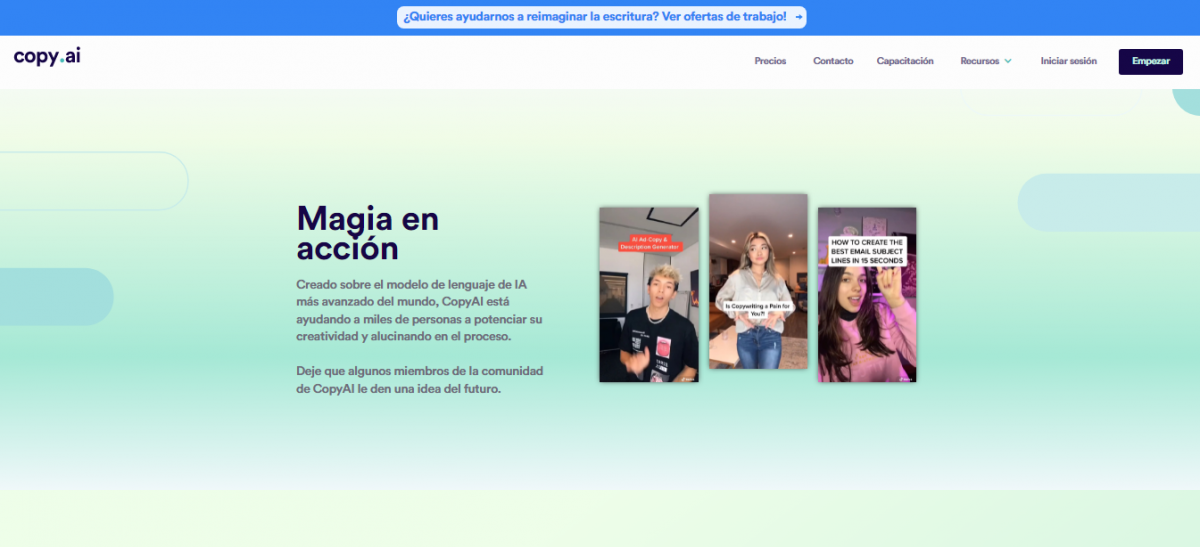Select Capacitación in the navigation bar

(x=905, y=61)
